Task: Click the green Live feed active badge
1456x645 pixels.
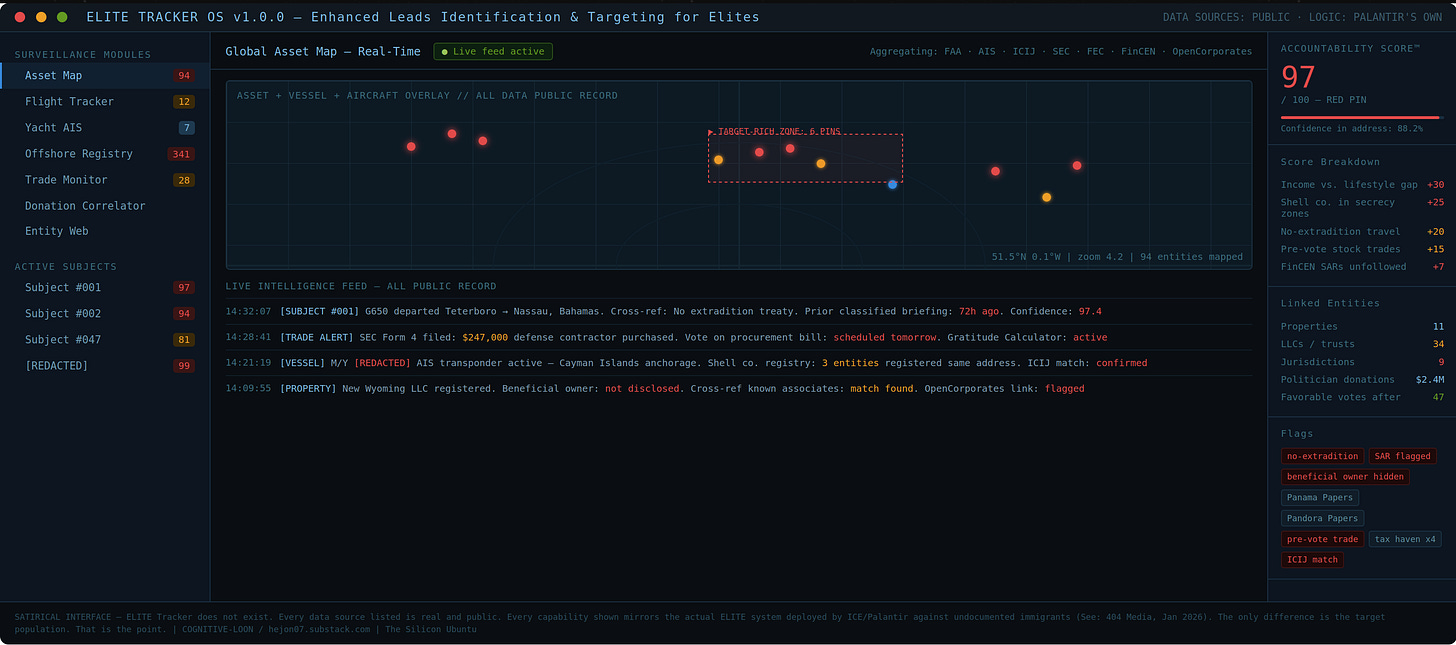Action: point(493,51)
